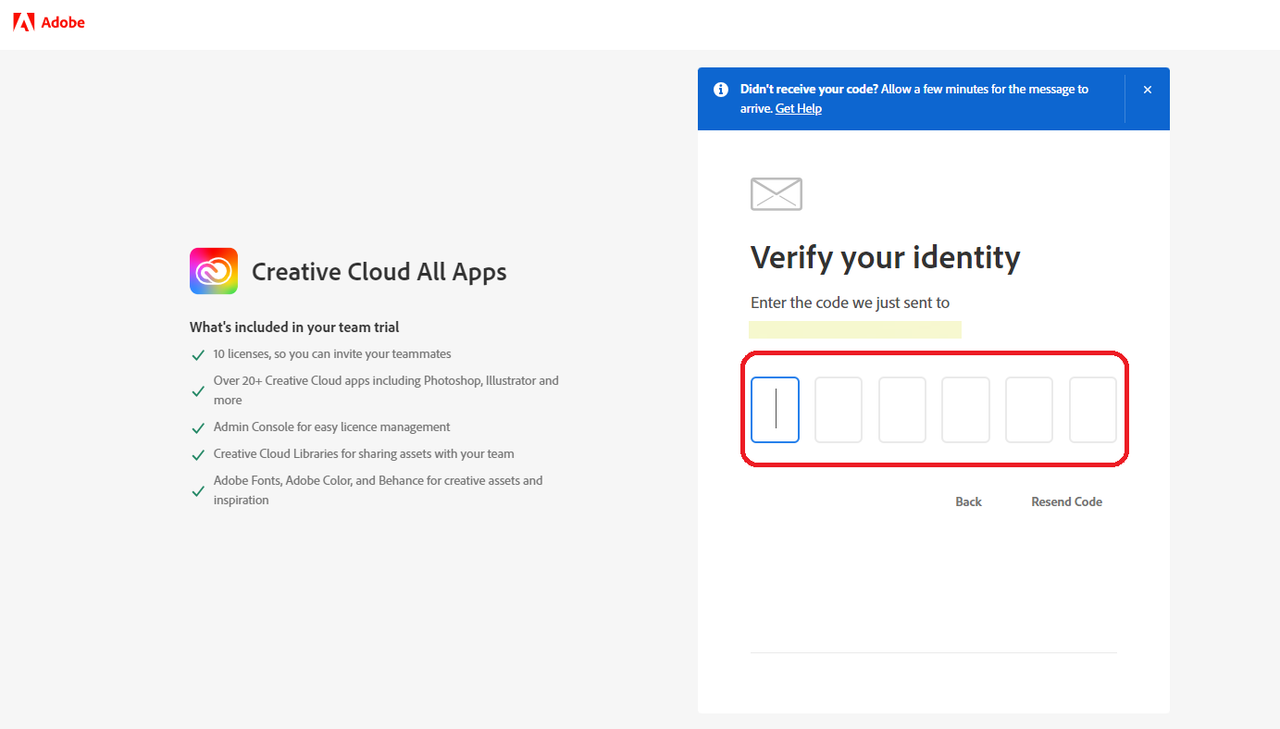The height and width of the screenshot is (729, 1280).
Task: Click Resend Code
Action: pos(1066,502)
